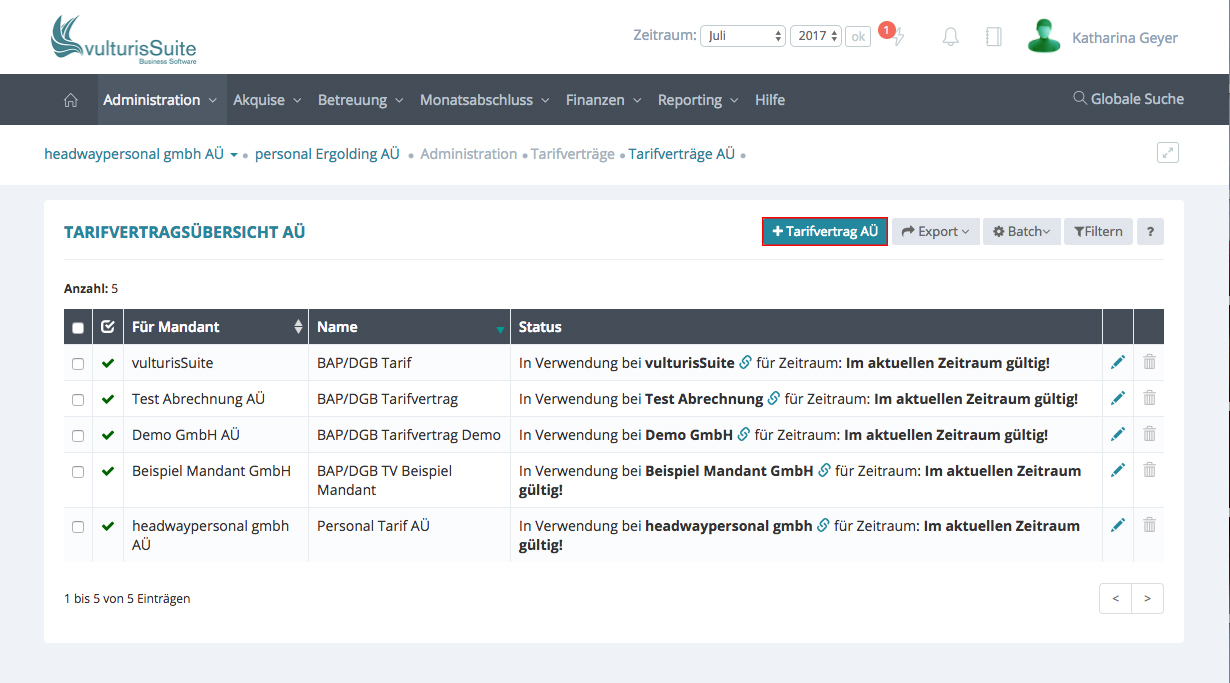
Task: Click the home icon in navigation bar
Action: (70, 100)
